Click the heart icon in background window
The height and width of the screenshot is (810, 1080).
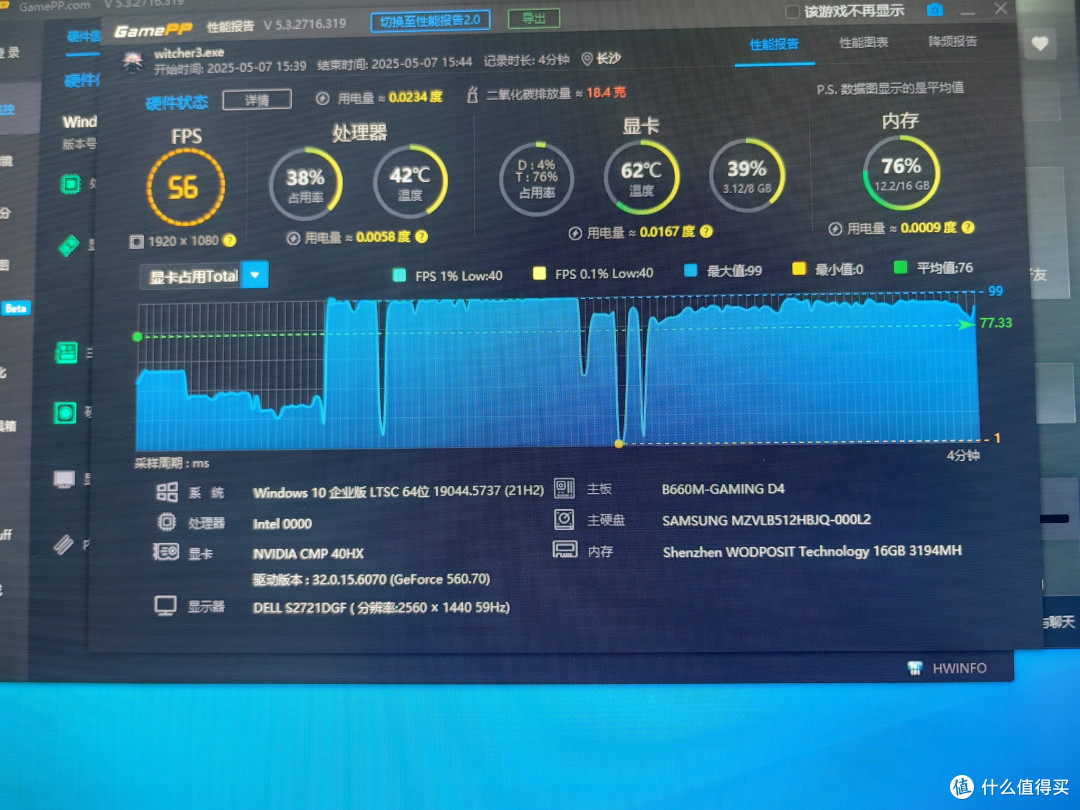[x=1040, y=44]
